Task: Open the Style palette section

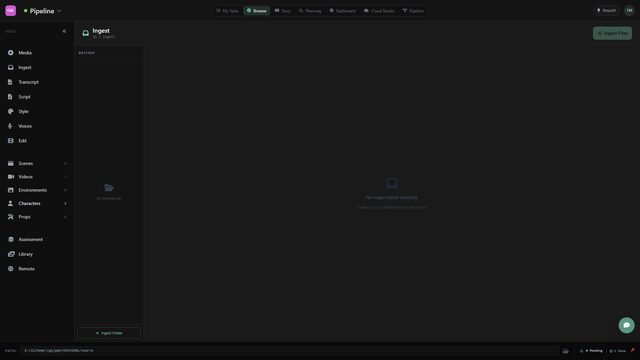Action: tap(37, 111)
